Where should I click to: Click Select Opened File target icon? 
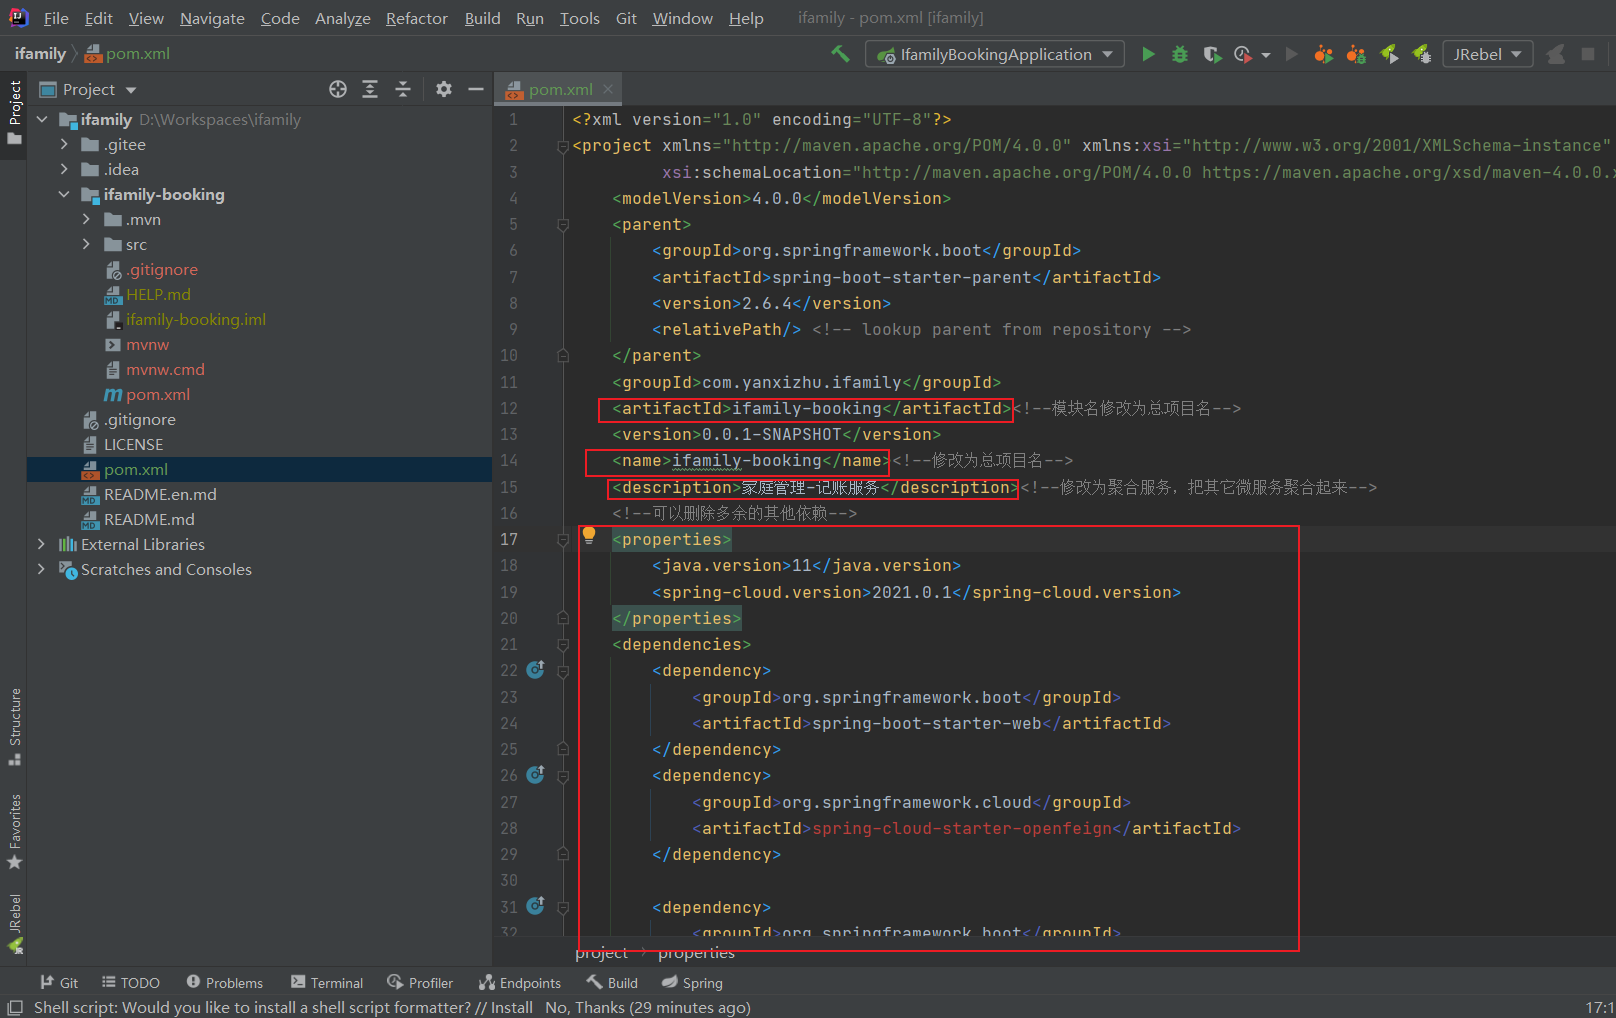coord(338,89)
